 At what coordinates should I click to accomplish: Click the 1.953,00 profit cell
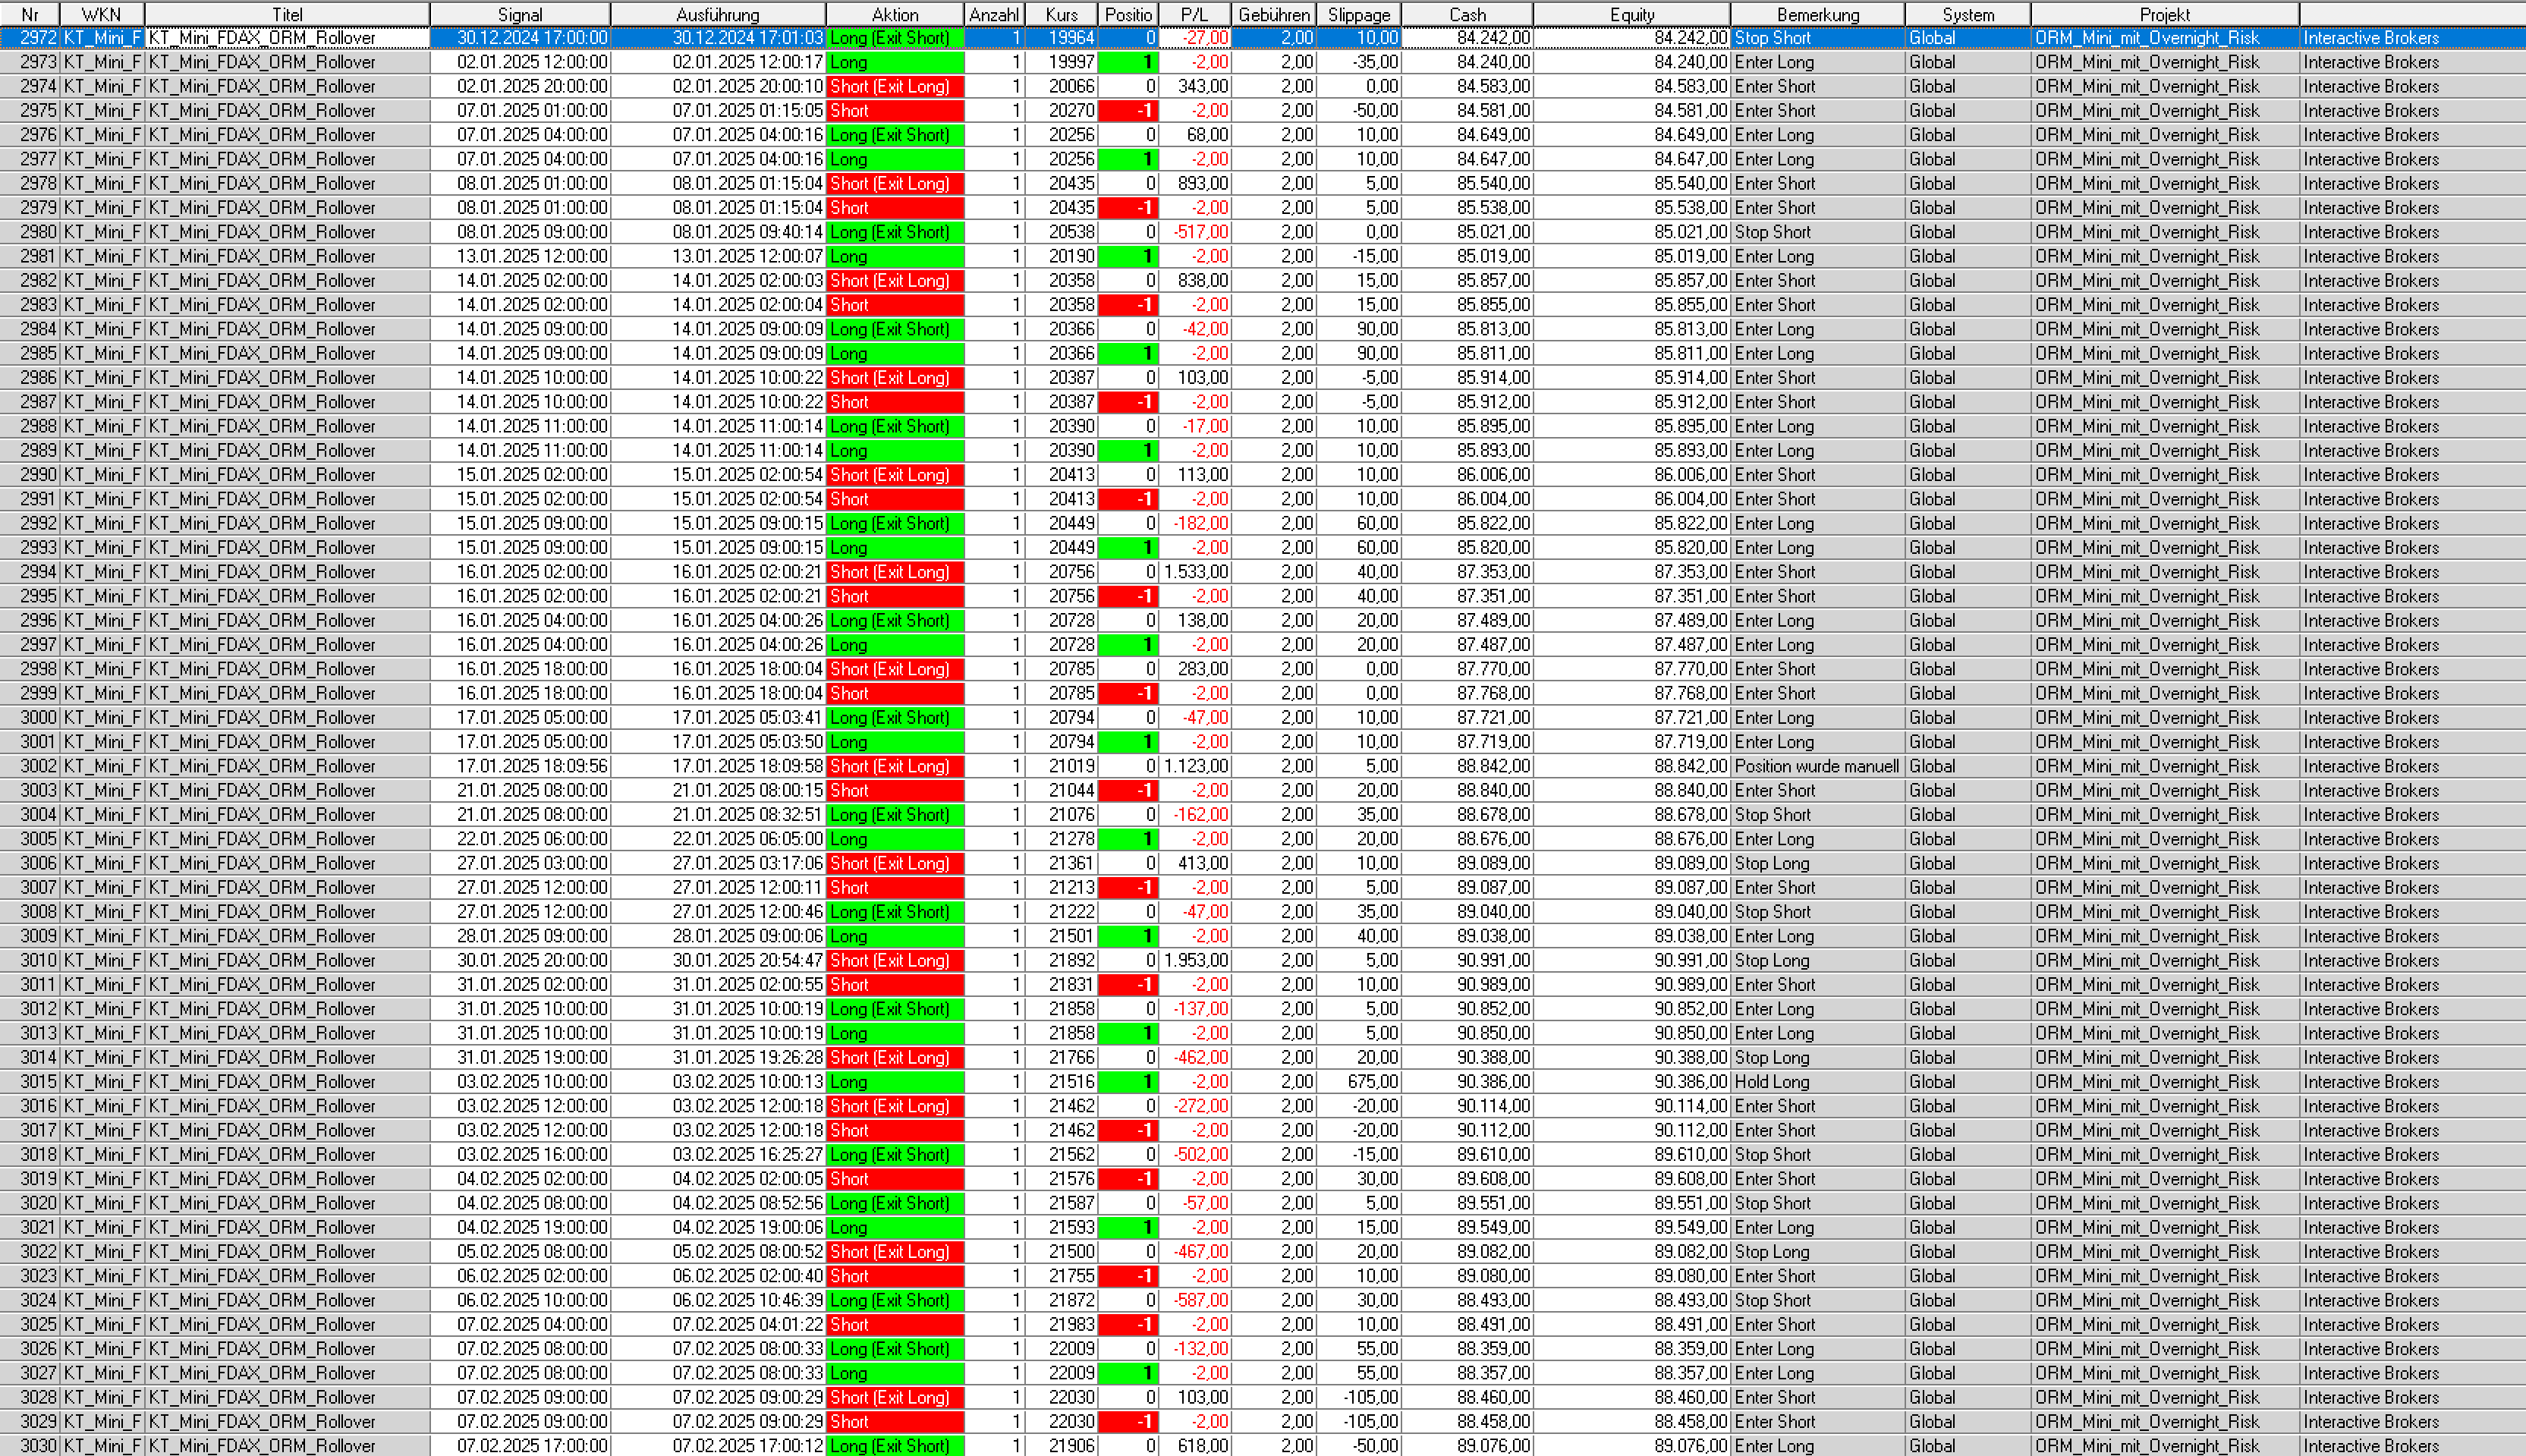tap(1196, 960)
